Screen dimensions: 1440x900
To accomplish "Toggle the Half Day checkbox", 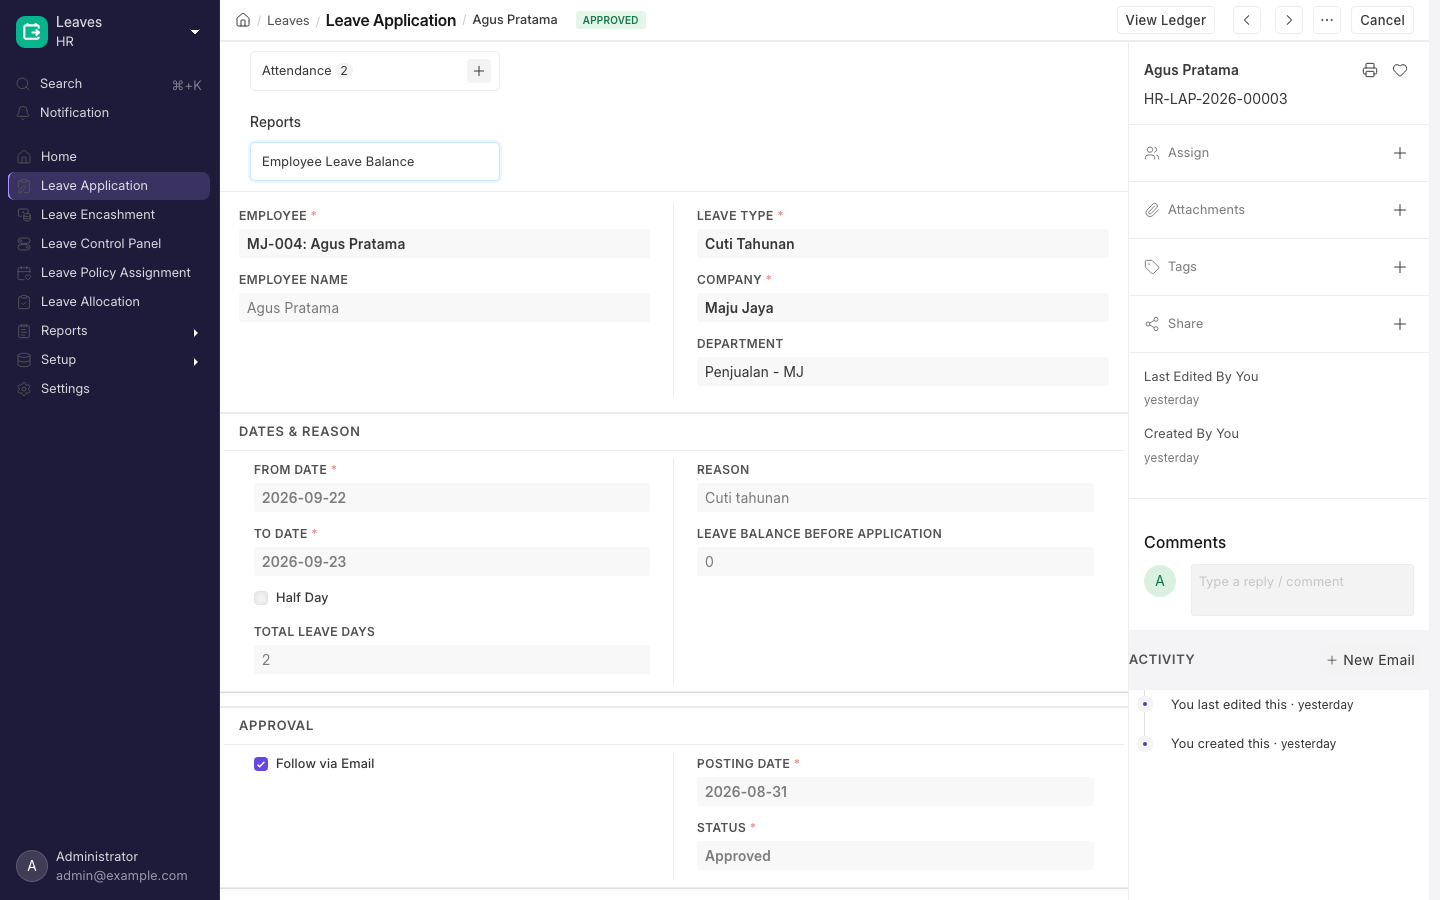I will (x=261, y=598).
